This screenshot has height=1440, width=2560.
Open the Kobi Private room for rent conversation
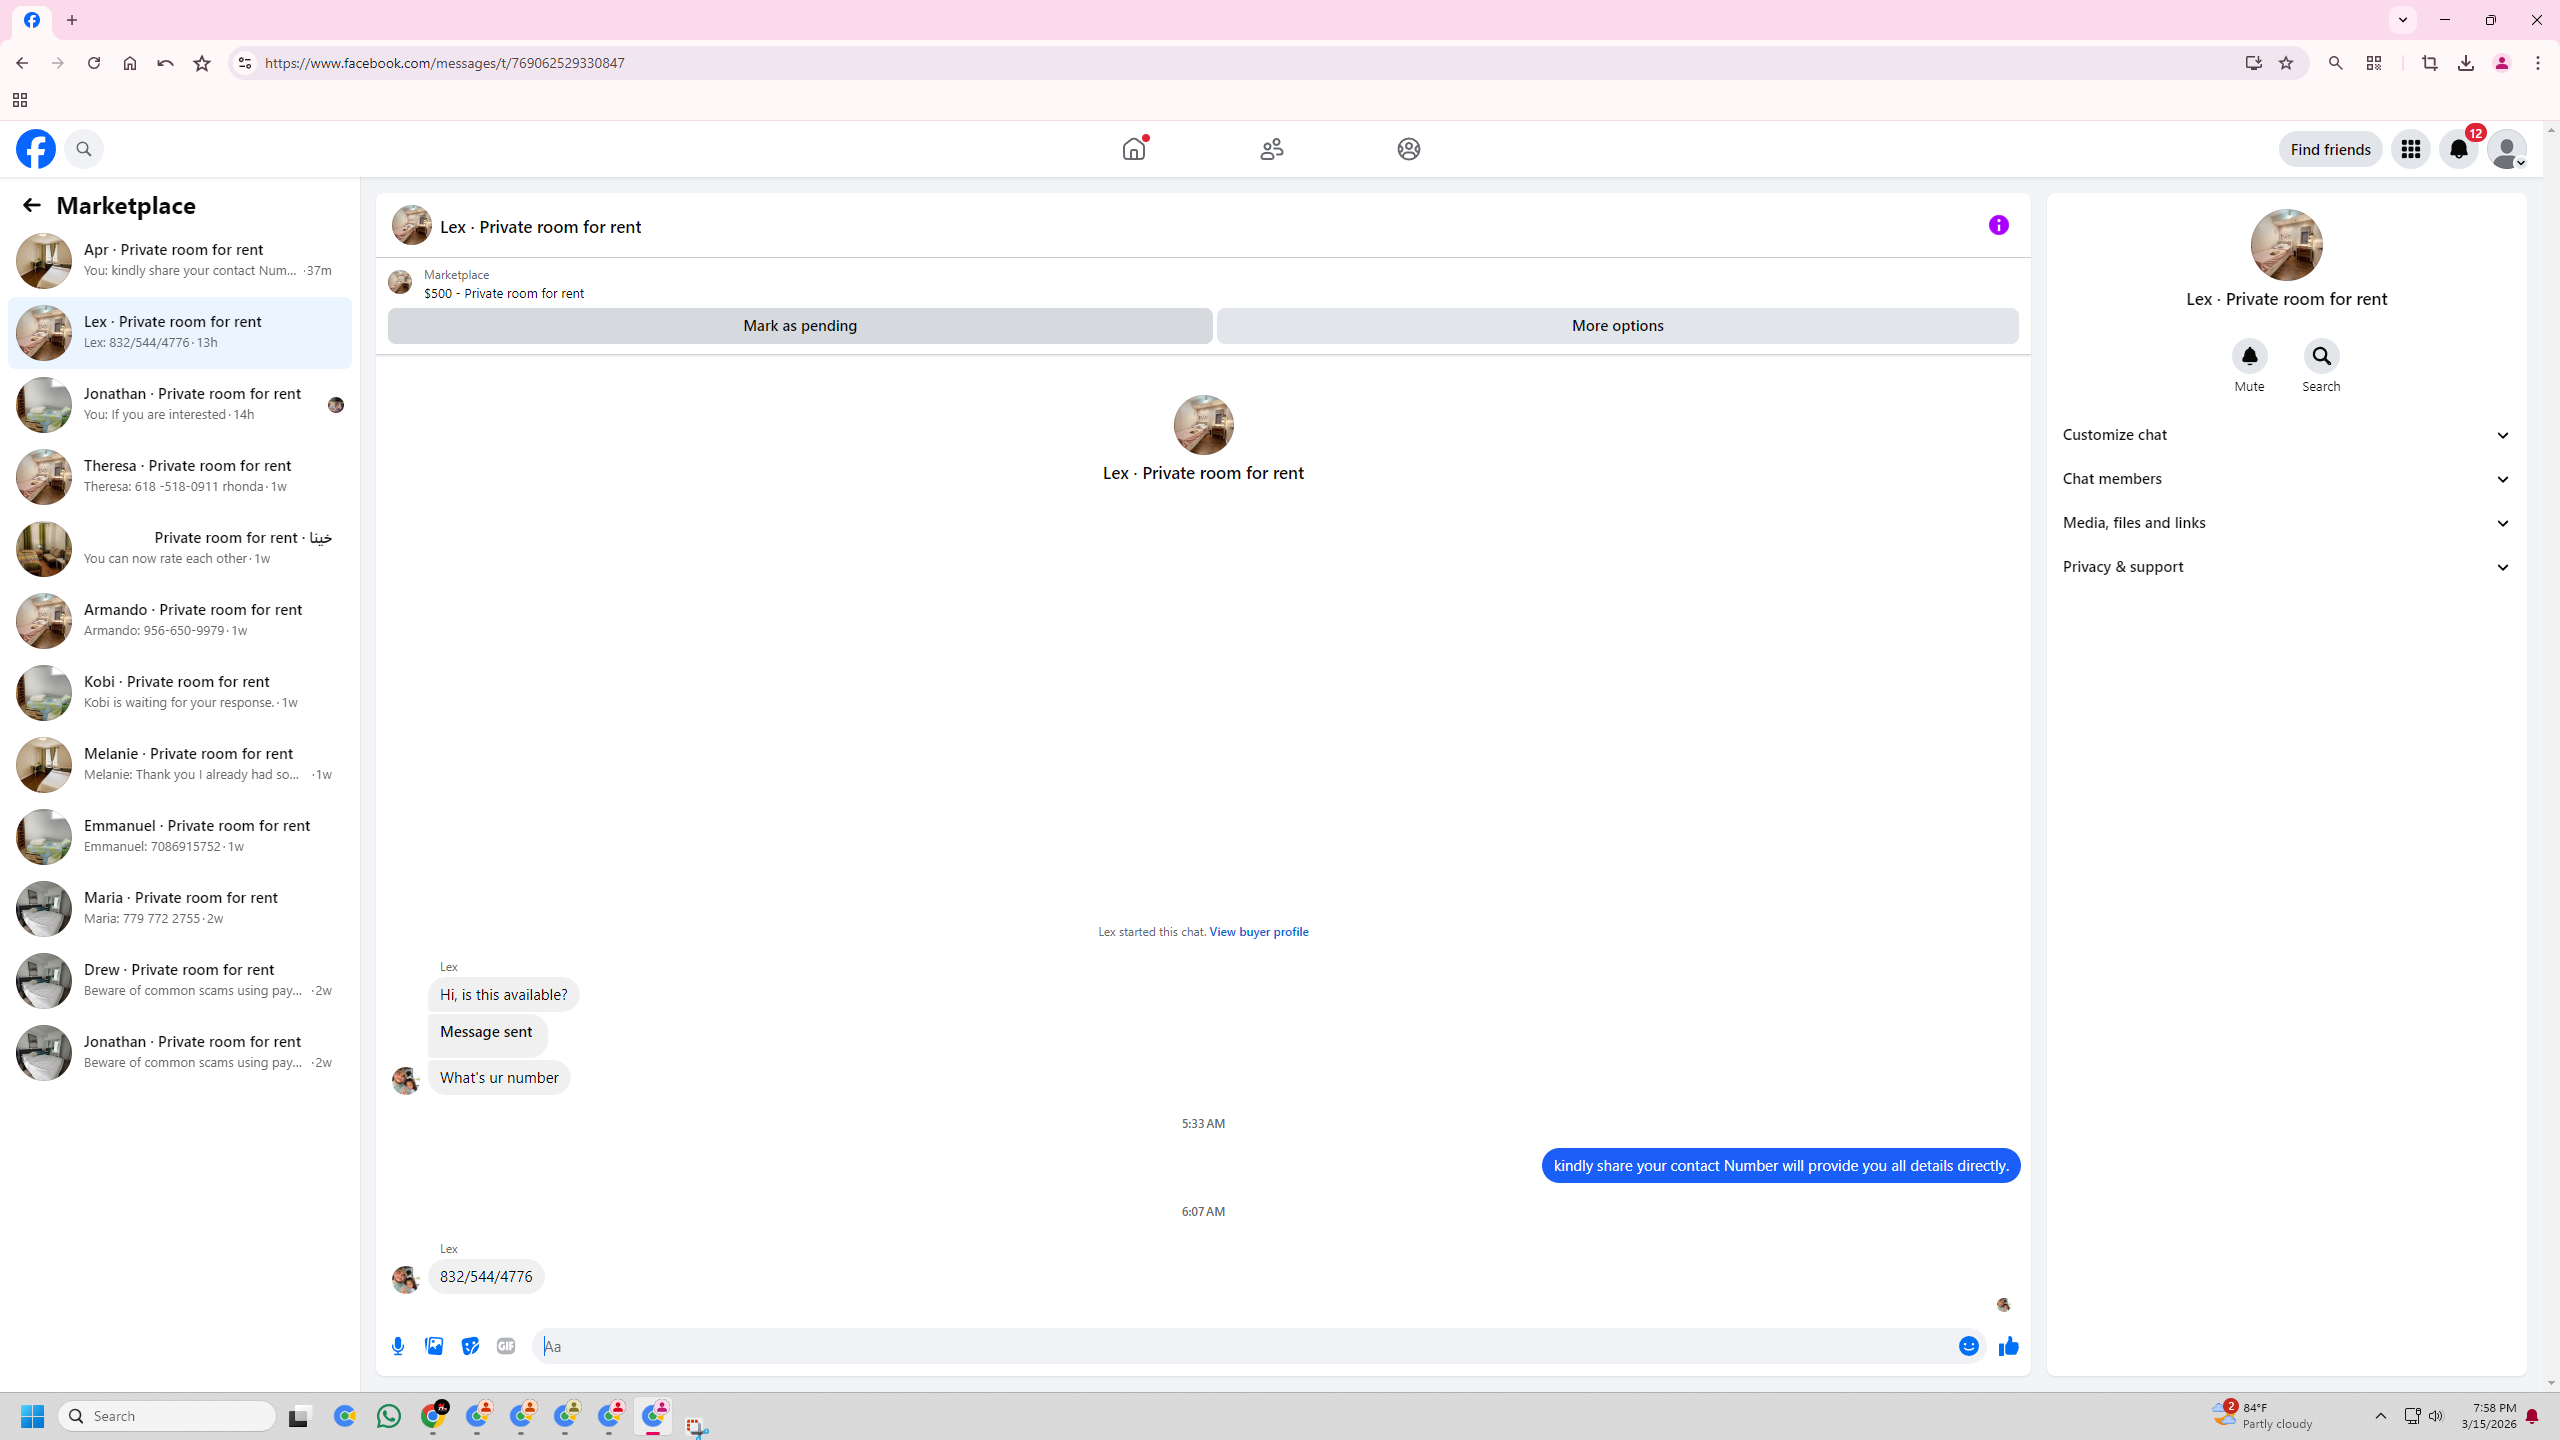[180, 693]
